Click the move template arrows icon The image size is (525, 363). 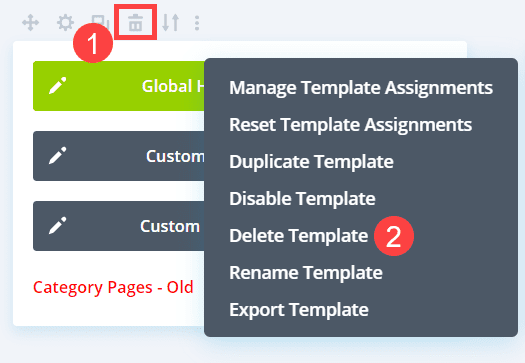pyautogui.click(x=30, y=23)
